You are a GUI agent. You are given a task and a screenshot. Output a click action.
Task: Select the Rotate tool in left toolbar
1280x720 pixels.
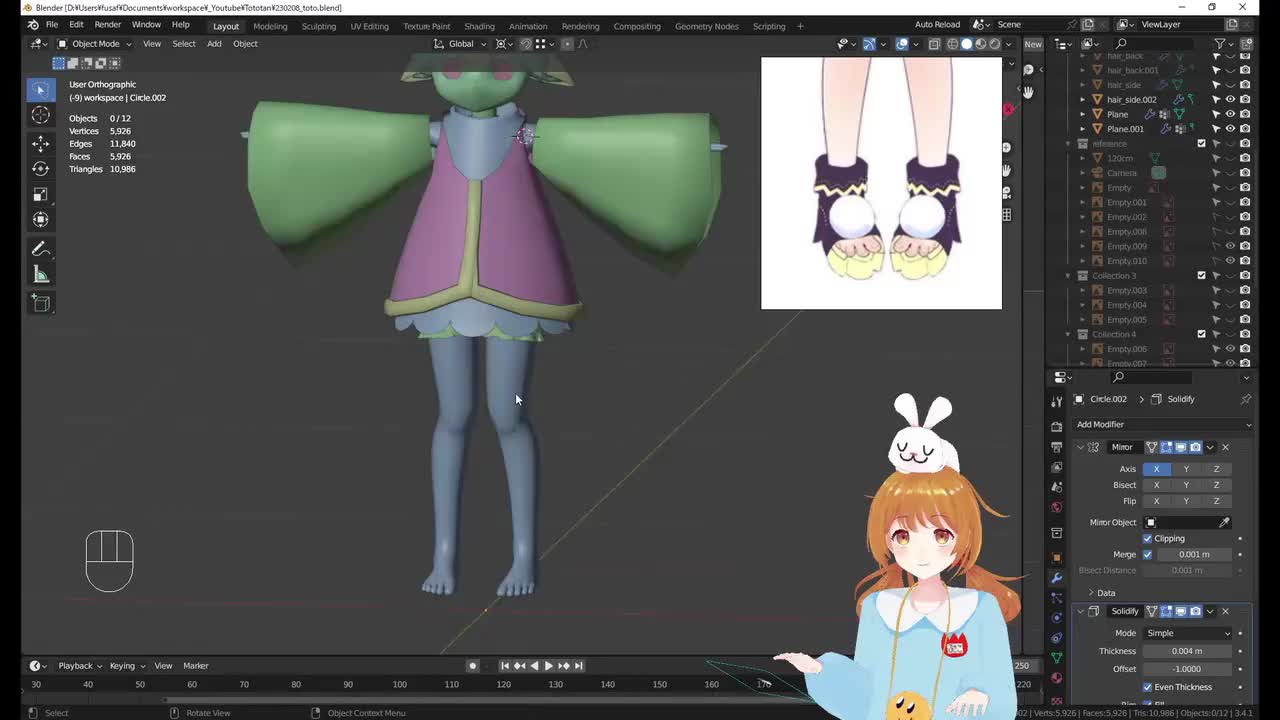[x=40, y=169]
